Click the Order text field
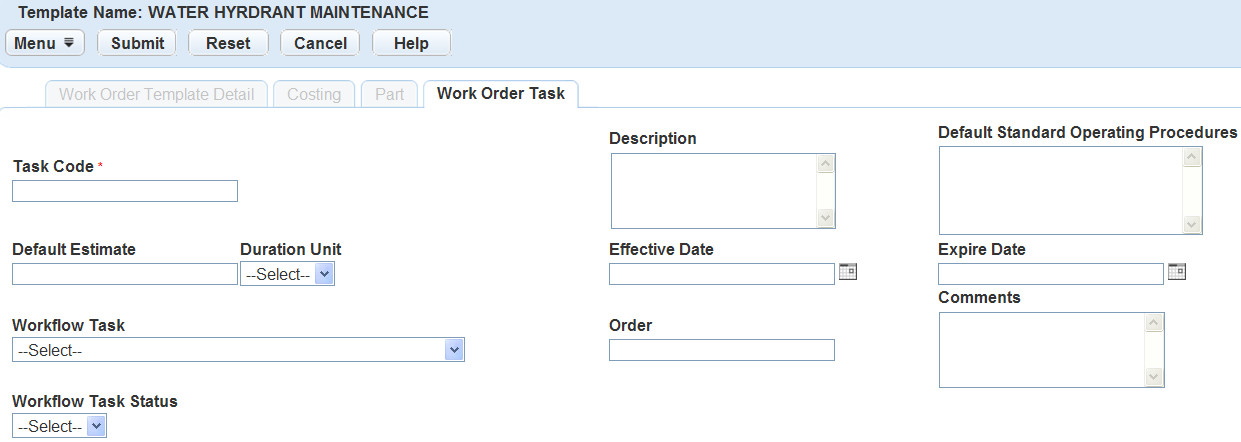 (721, 350)
